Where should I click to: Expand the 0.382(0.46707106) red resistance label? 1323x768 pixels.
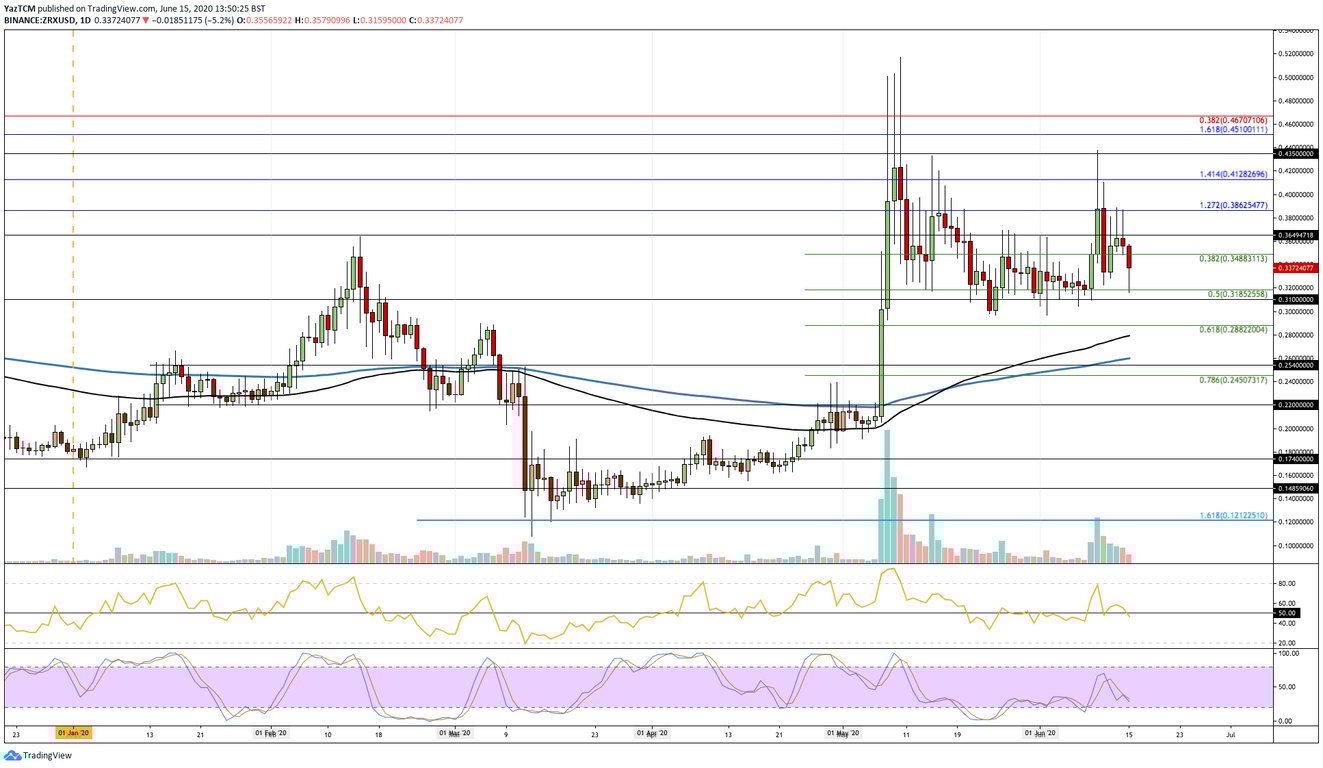[x=1232, y=119]
